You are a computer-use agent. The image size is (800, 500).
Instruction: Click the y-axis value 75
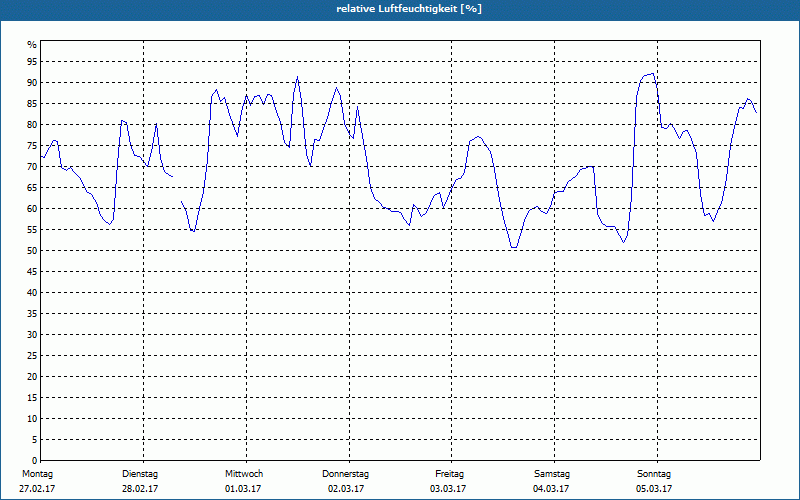tap(32, 145)
